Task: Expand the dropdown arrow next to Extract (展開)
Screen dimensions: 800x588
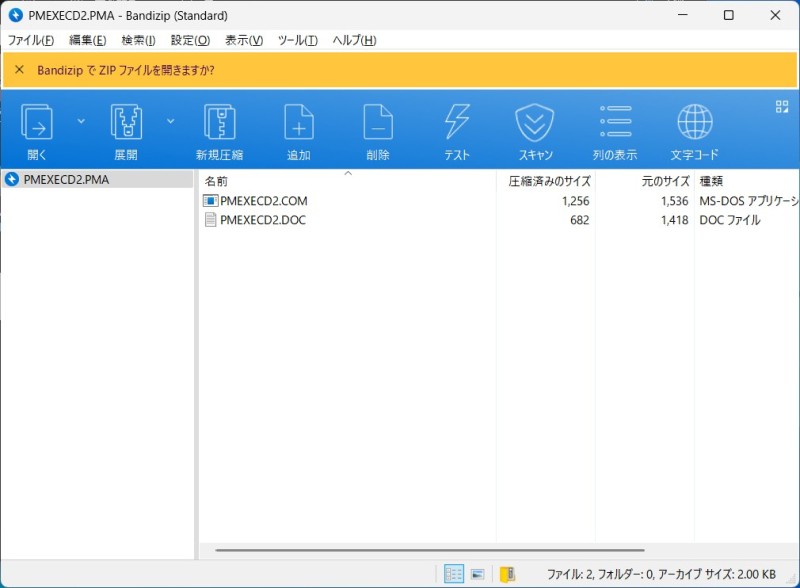Action: click(170, 121)
